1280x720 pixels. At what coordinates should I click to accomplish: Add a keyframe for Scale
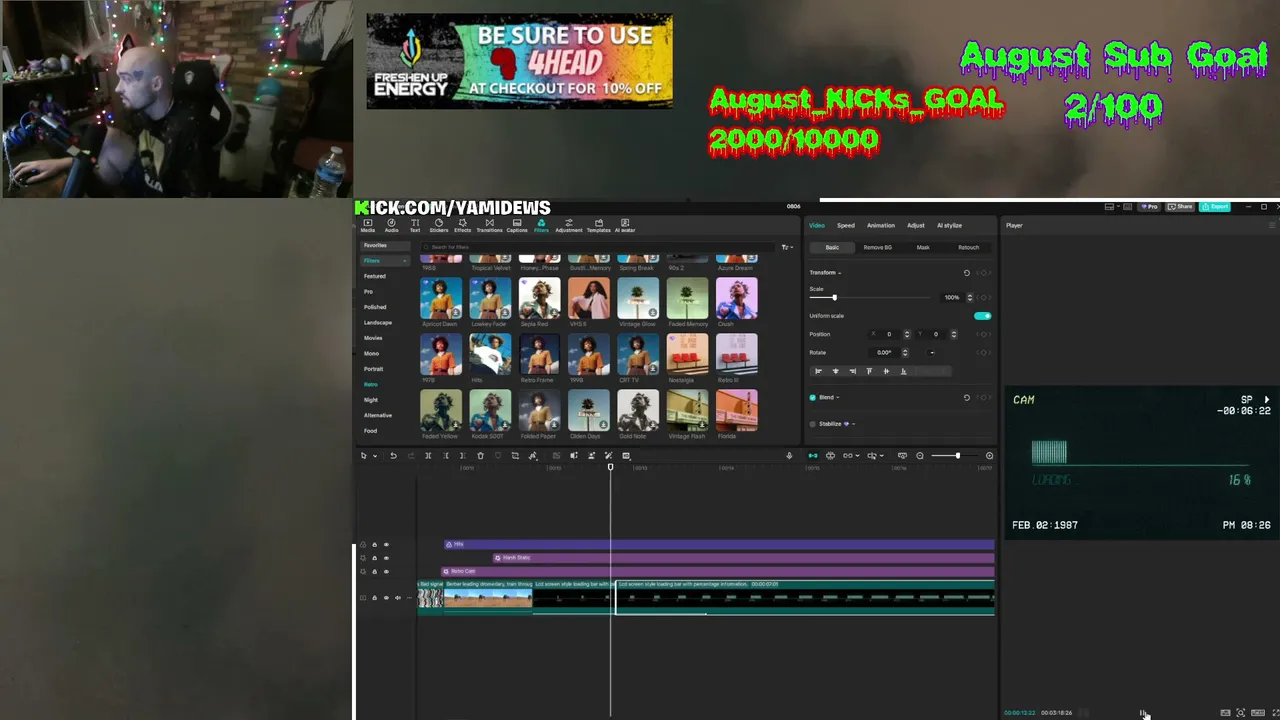click(984, 297)
